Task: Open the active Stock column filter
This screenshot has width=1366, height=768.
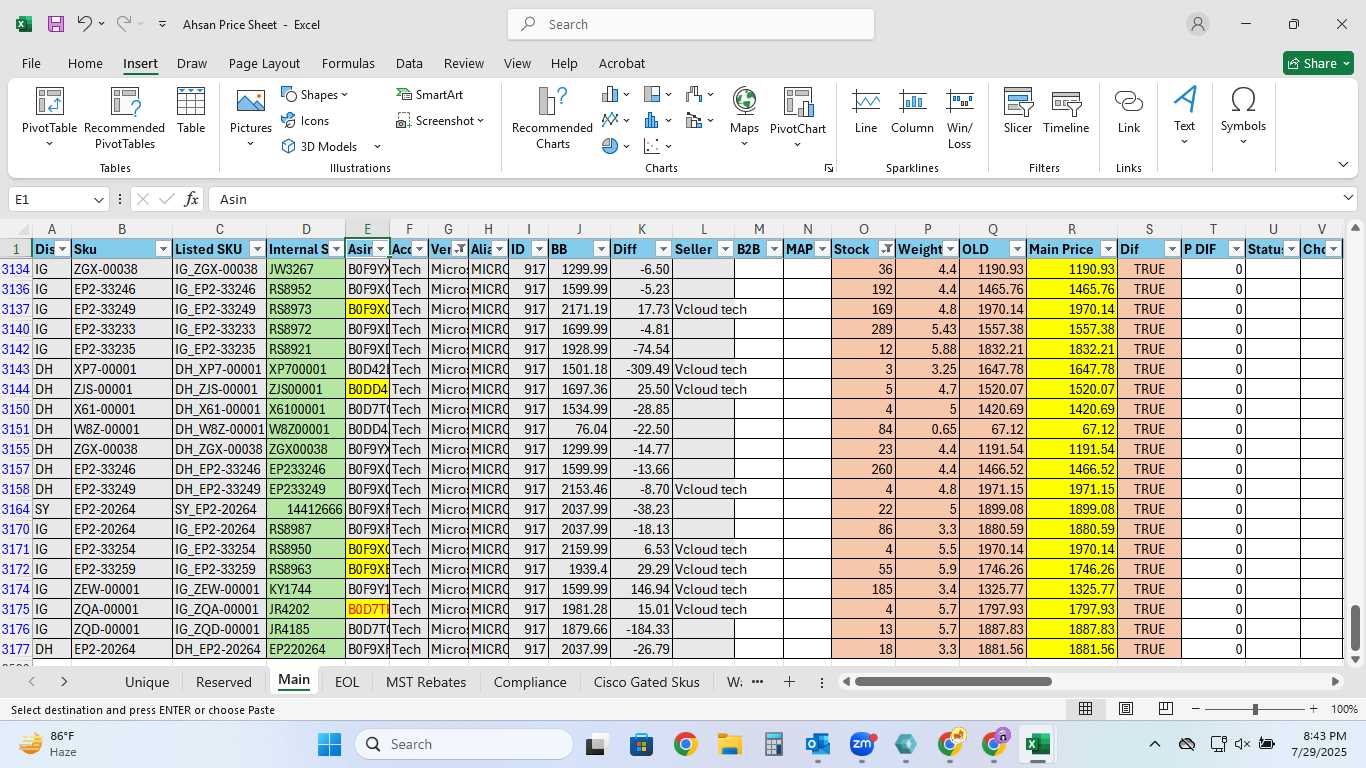Action: pyautogui.click(x=886, y=249)
